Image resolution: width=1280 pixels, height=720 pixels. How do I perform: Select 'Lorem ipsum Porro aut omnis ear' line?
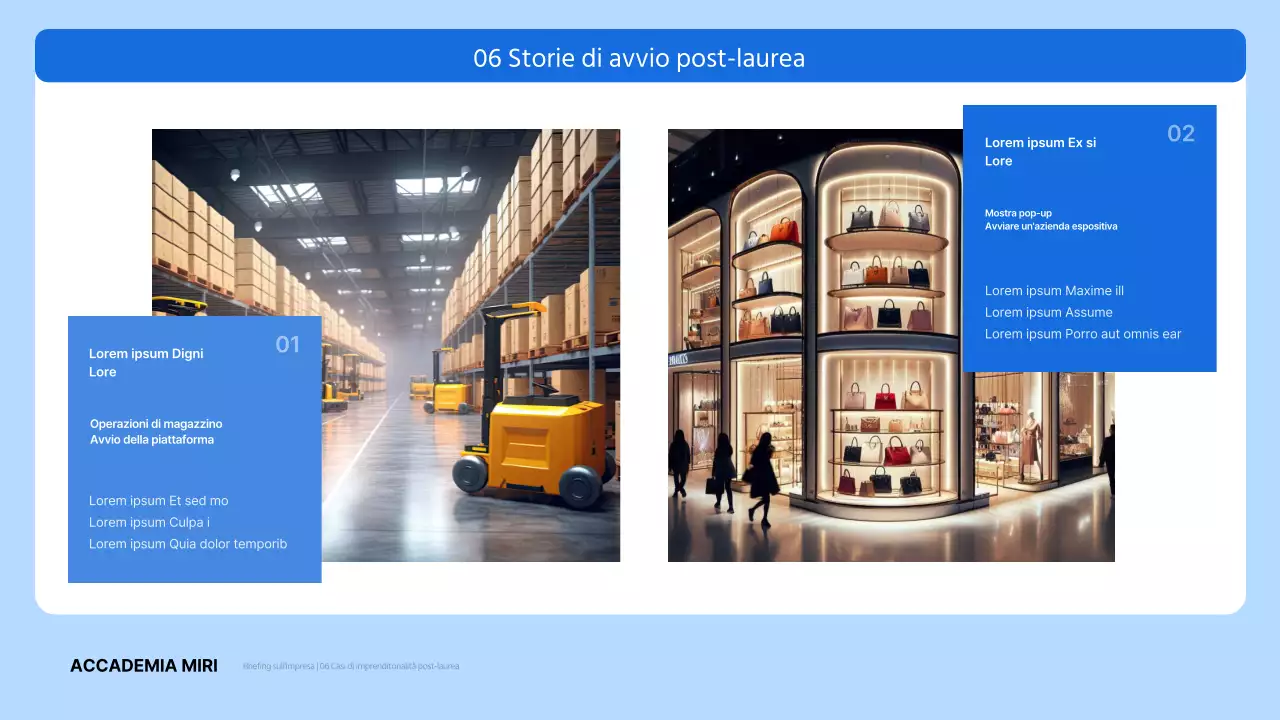tap(1083, 334)
